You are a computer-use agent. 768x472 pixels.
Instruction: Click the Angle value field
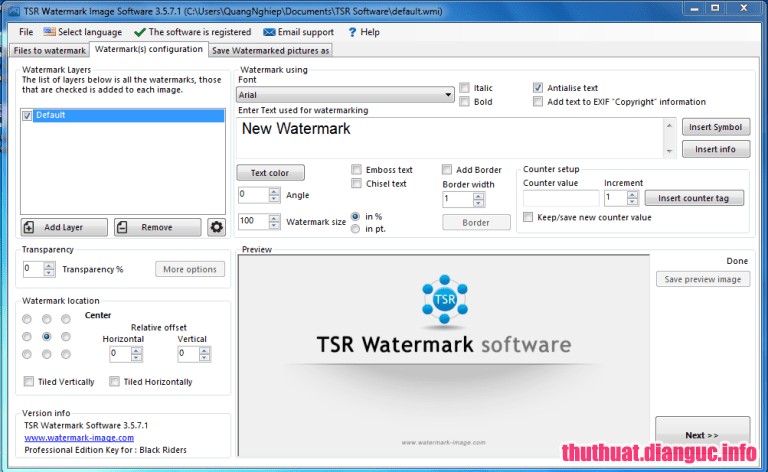pos(253,194)
